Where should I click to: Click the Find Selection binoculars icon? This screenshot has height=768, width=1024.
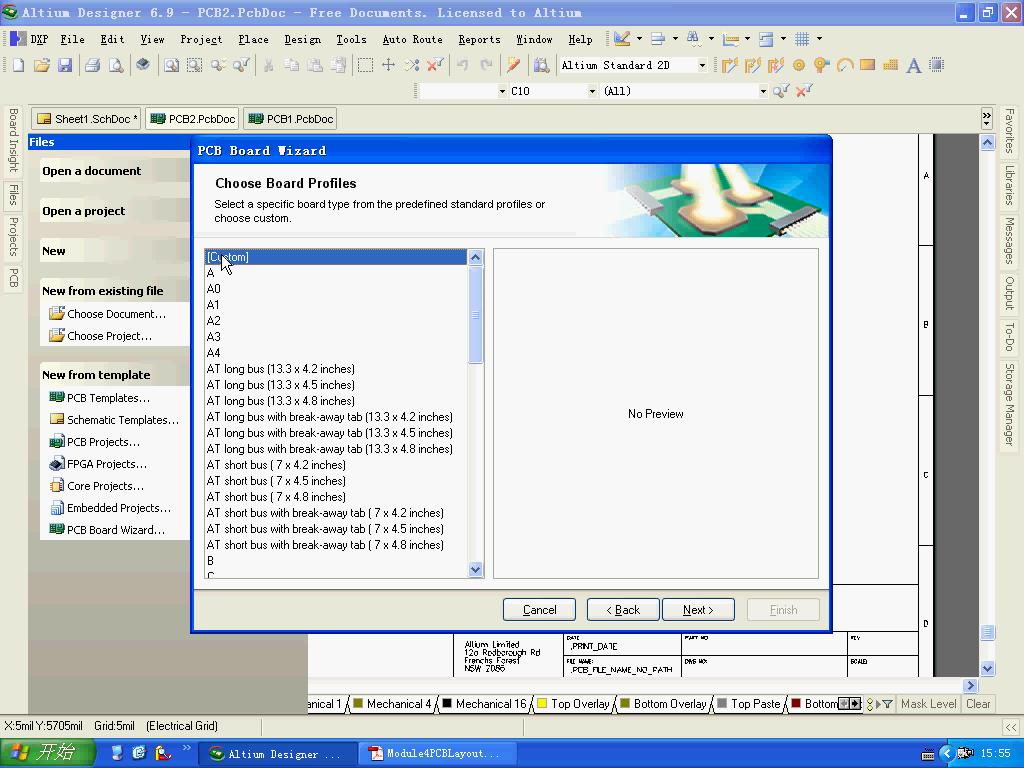[694, 39]
